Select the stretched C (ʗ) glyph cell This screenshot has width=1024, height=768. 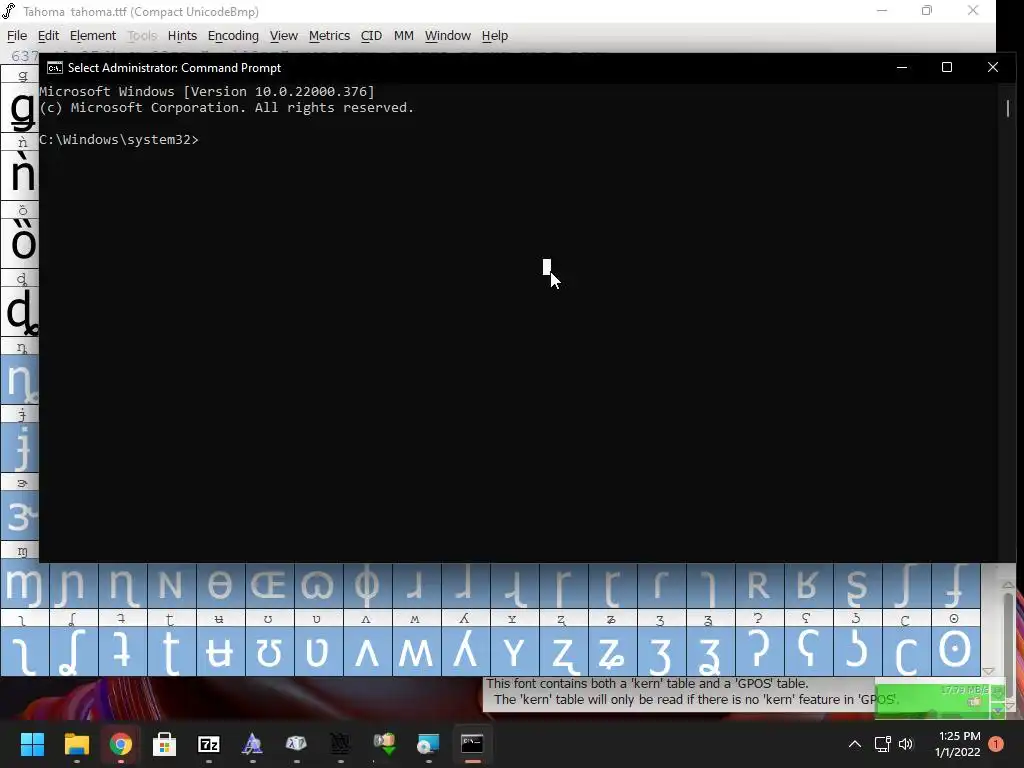coord(905,651)
